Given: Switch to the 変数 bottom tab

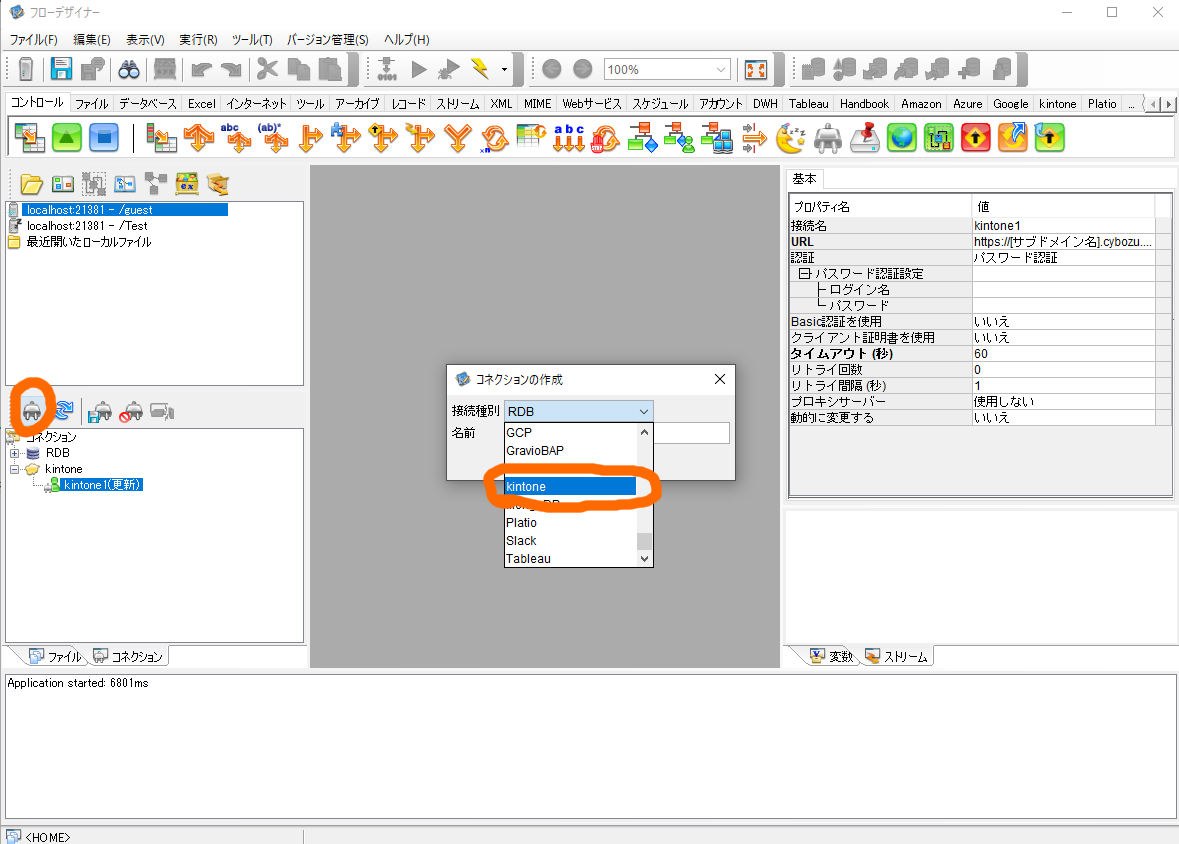Looking at the screenshot, I should (833, 657).
